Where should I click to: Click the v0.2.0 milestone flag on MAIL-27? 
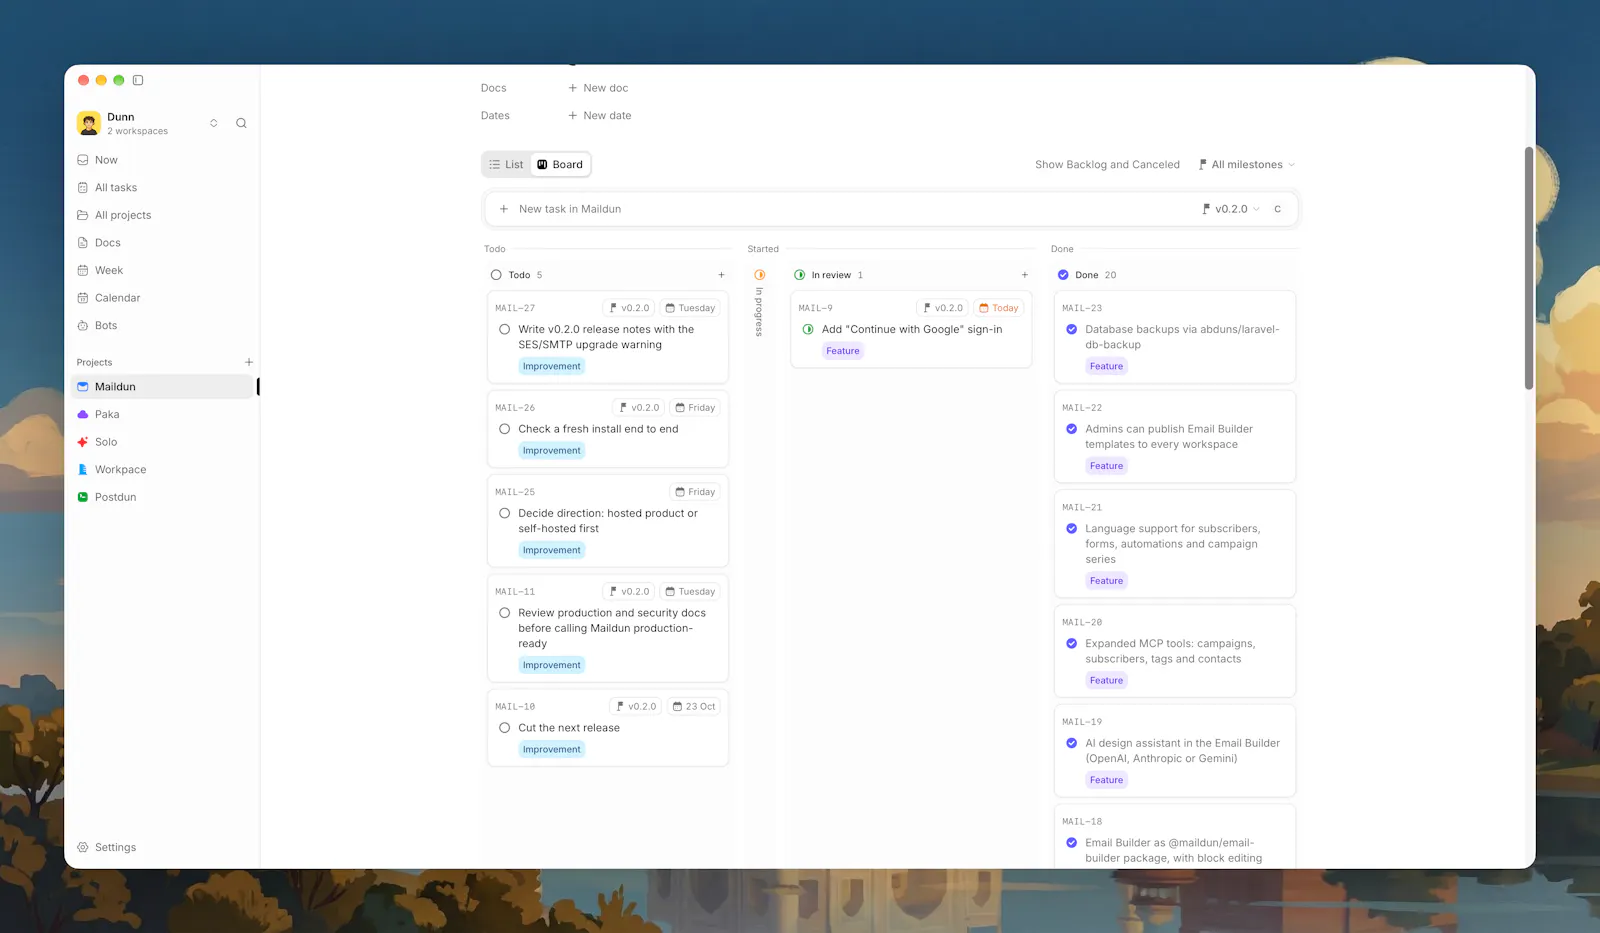coord(629,308)
